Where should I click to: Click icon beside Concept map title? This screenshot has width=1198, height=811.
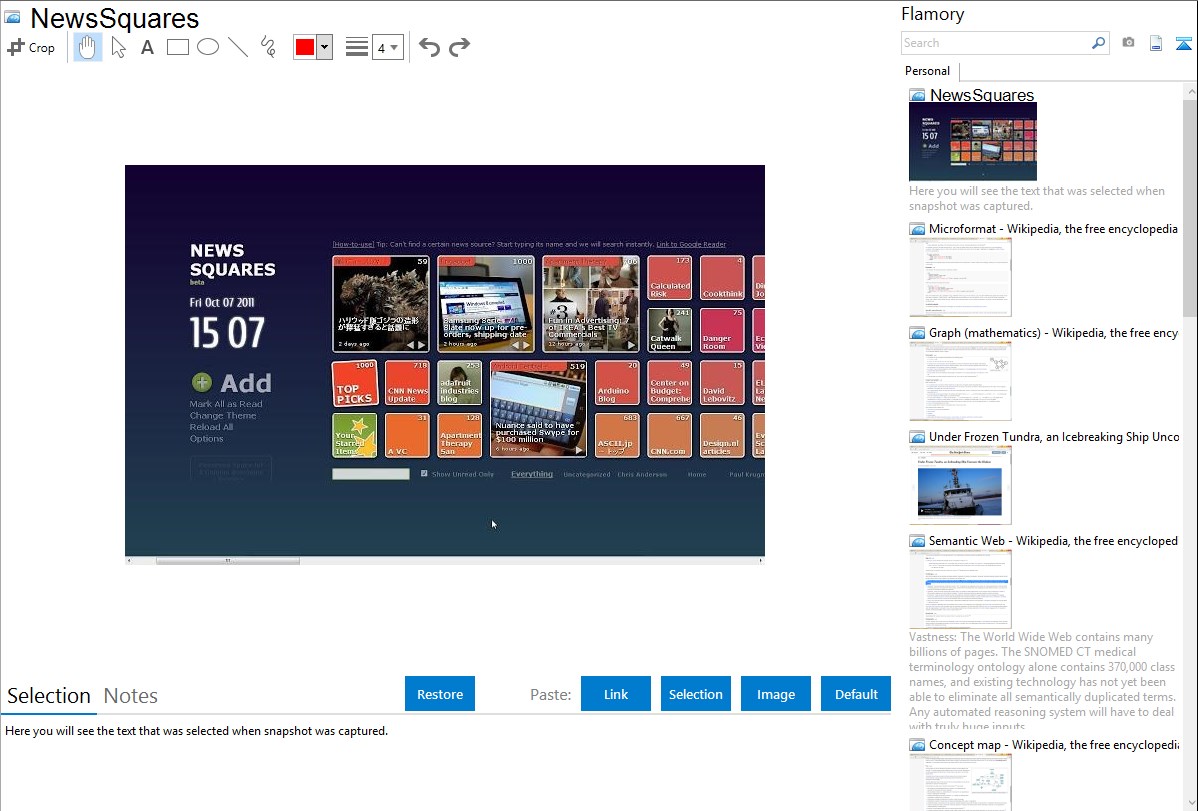tap(917, 744)
